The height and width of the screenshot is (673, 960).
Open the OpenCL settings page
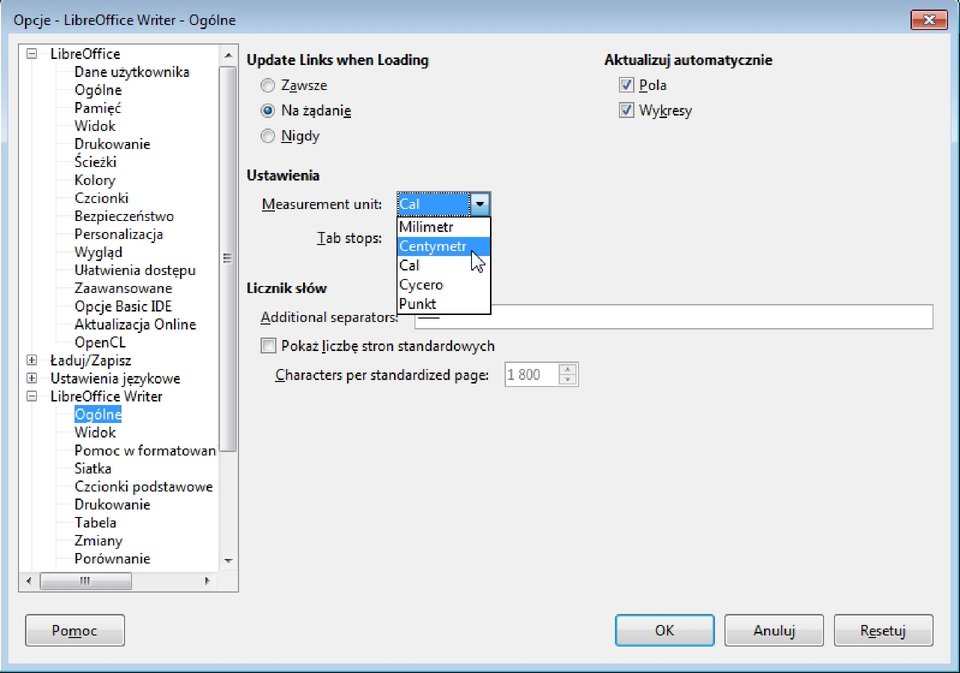click(100, 342)
